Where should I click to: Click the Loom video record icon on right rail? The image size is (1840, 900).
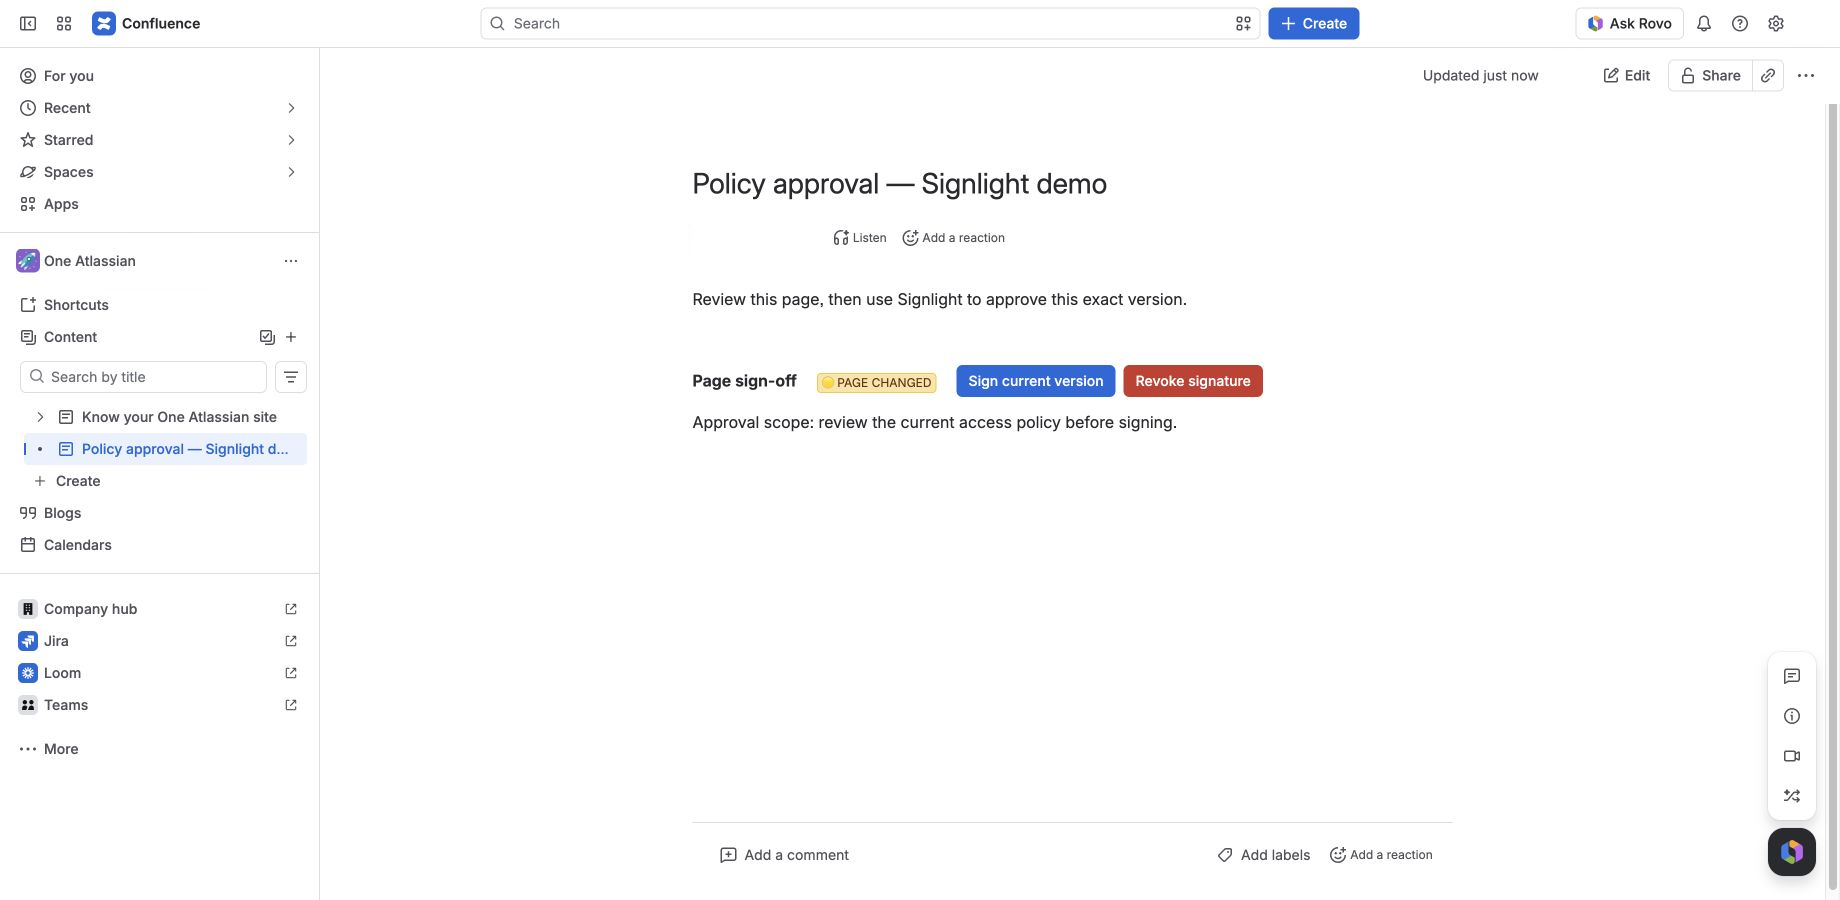coord(1792,756)
